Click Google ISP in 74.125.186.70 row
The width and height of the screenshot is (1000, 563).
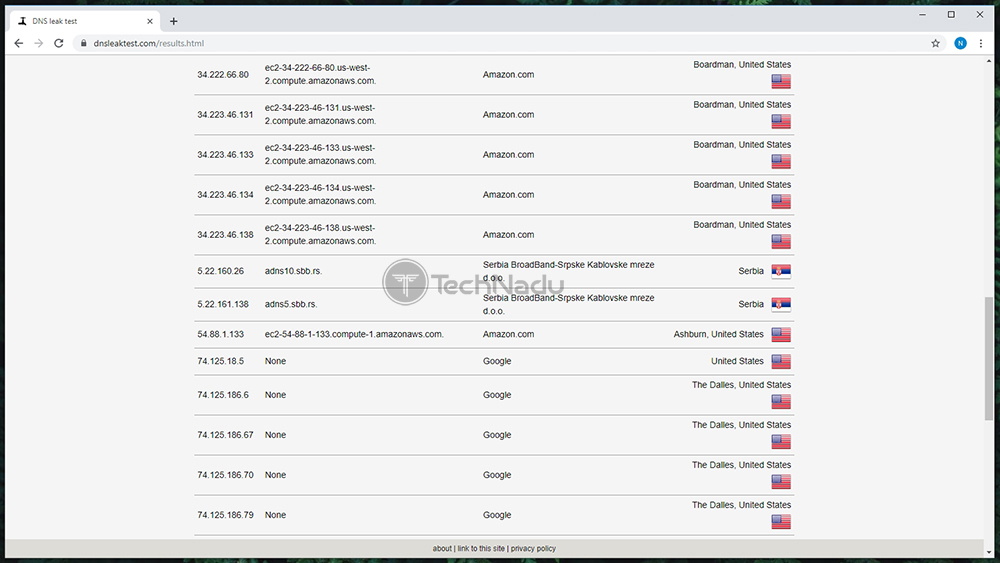(x=497, y=475)
